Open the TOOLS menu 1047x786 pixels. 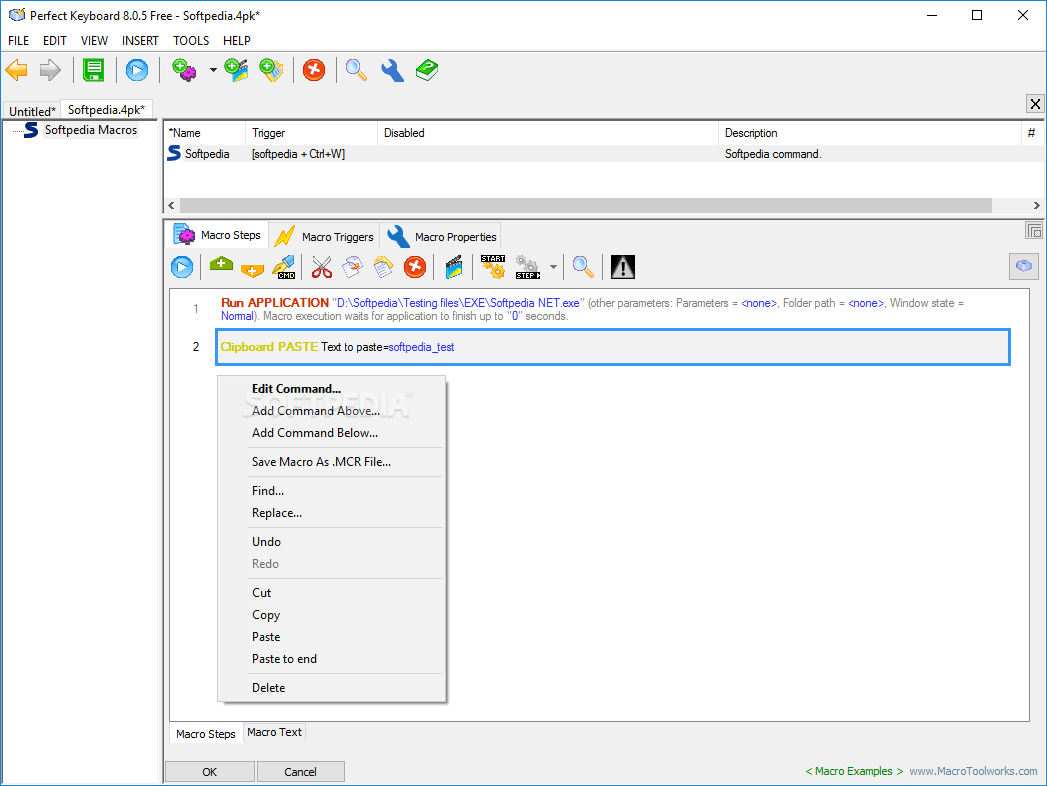point(191,41)
